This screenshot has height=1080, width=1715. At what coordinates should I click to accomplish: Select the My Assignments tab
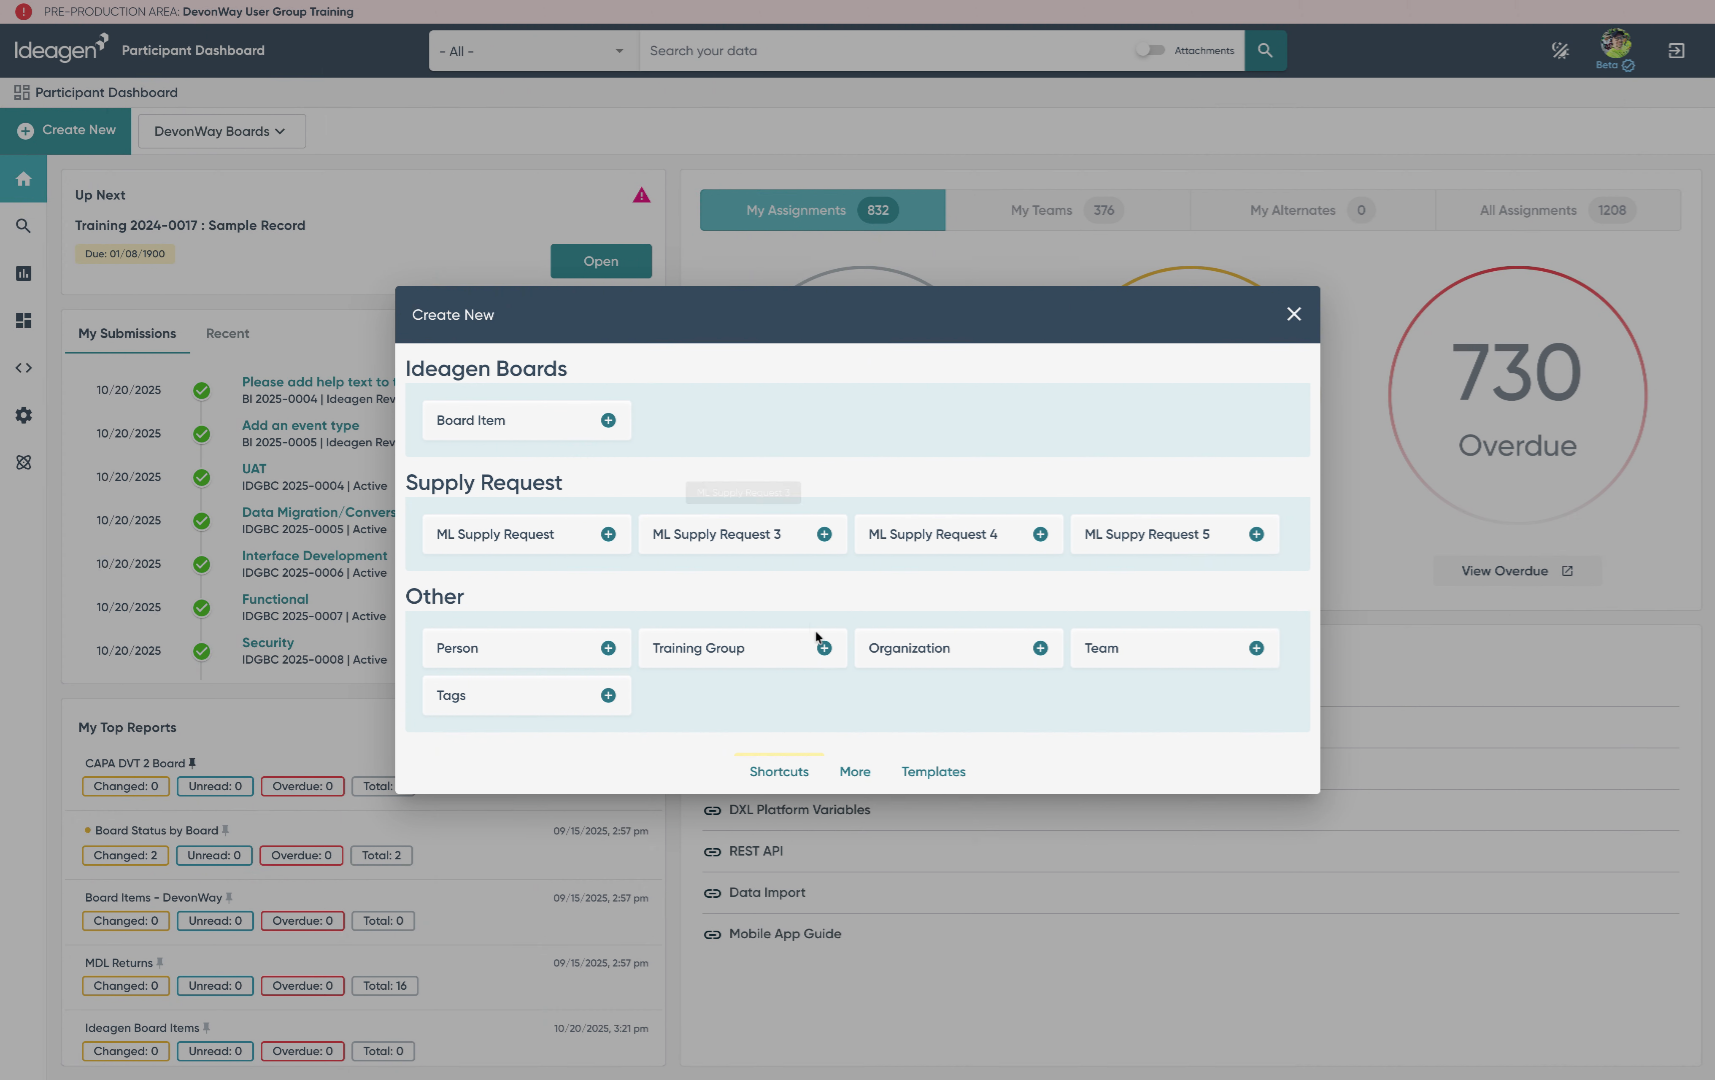pos(822,210)
